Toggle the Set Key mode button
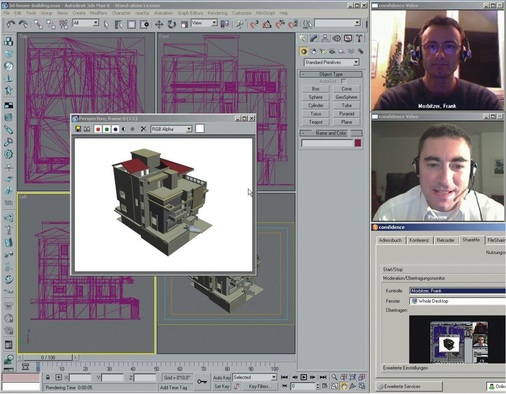This screenshot has width=506, height=394. click(x=222, y=386)
